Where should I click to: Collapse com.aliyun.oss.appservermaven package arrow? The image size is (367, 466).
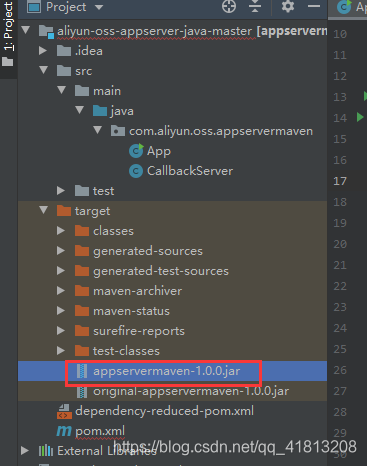tap(98, 130)
